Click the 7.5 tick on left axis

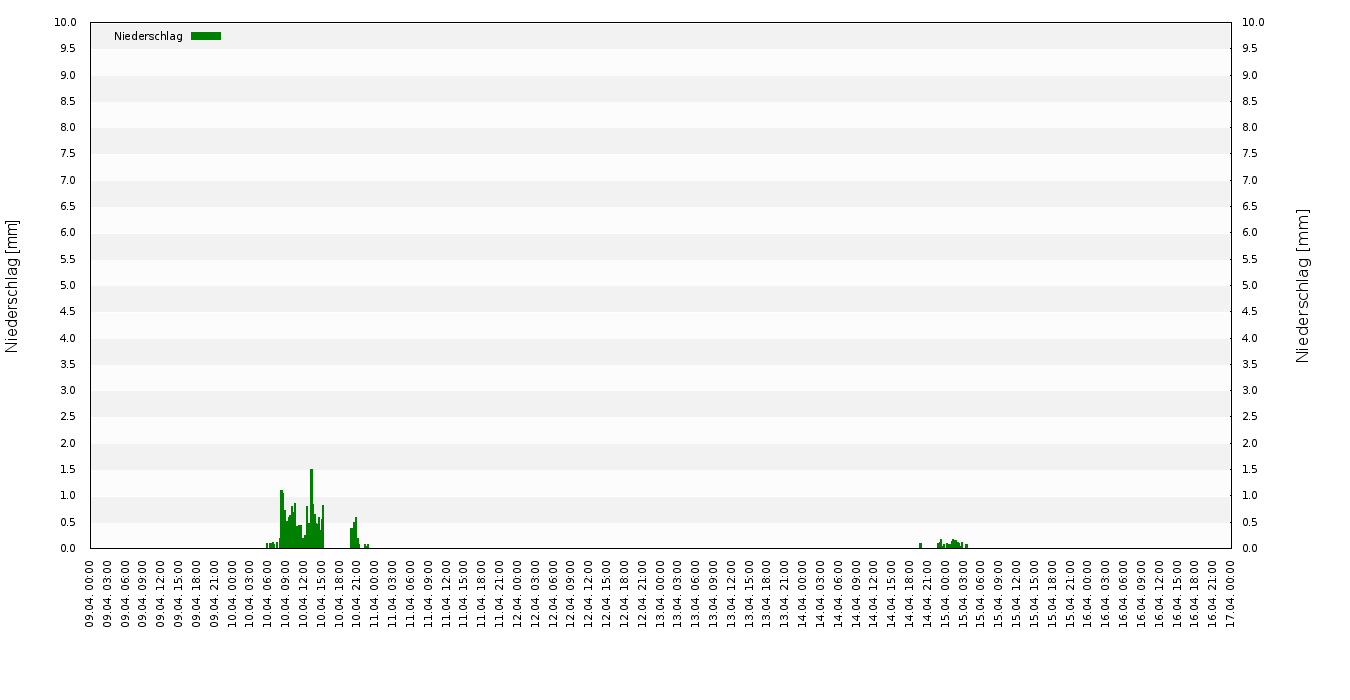67,154
